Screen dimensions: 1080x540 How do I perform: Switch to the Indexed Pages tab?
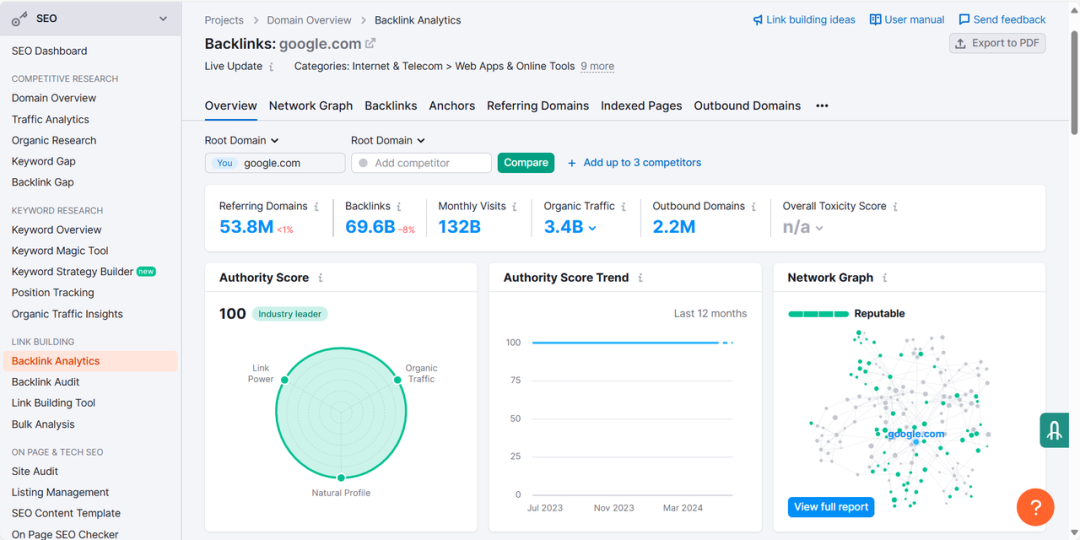click(x=641, y=106)
